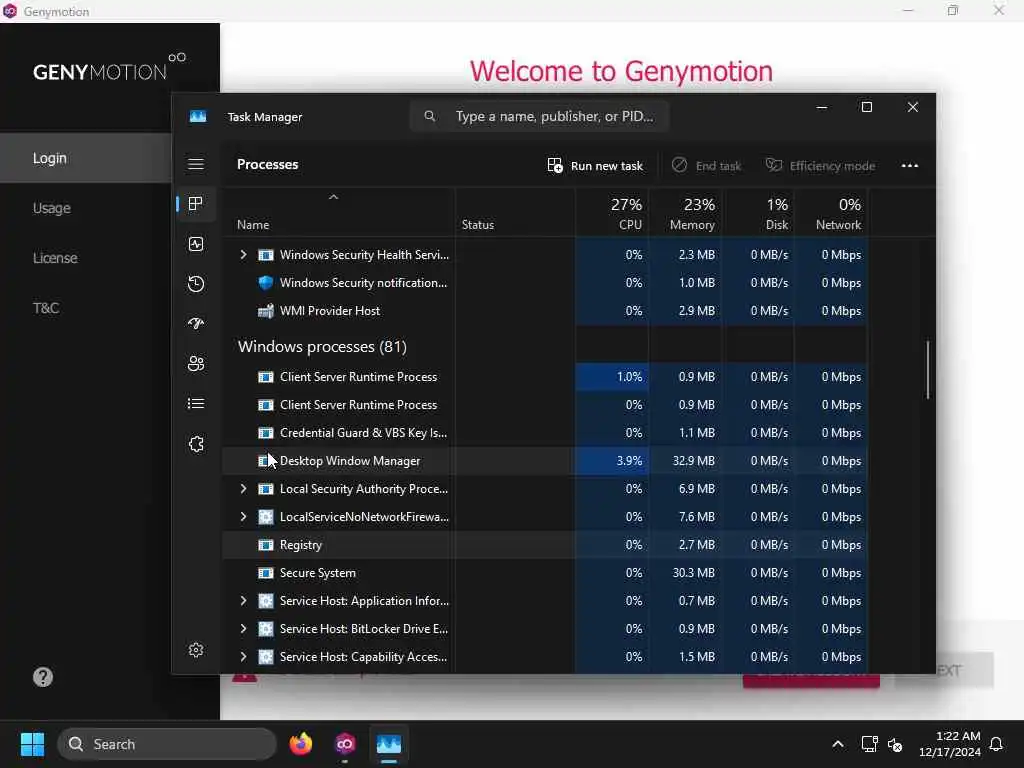Click the search magnifier icon in Task Manager

click(430, 116)
